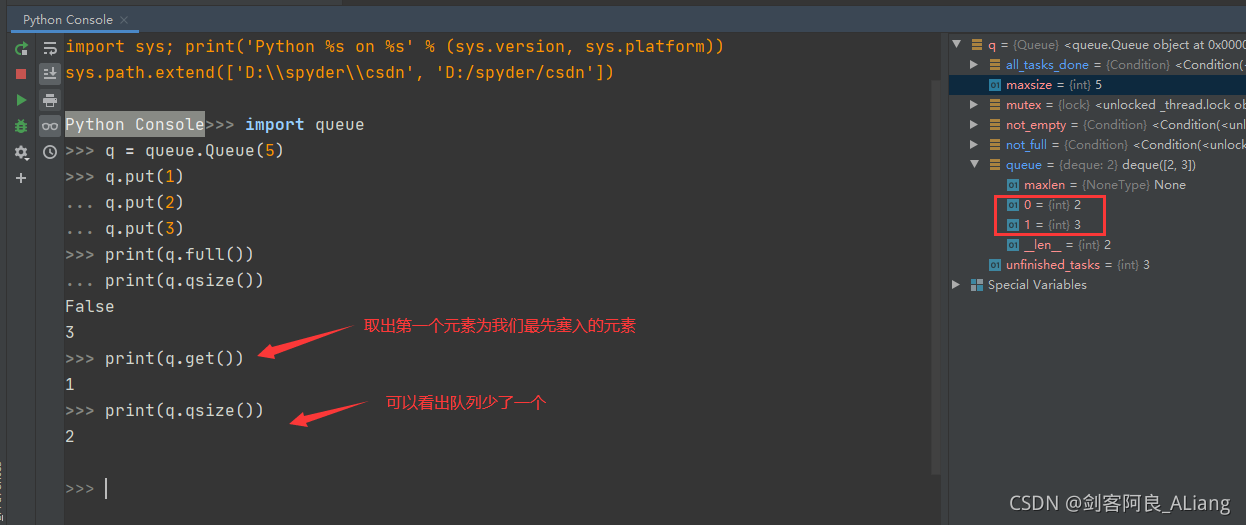Toggle show variables glasses icon
Image resolution: width=1246 pixels, height=525 pixels.
pyautogui.click(x=50, y=126)
